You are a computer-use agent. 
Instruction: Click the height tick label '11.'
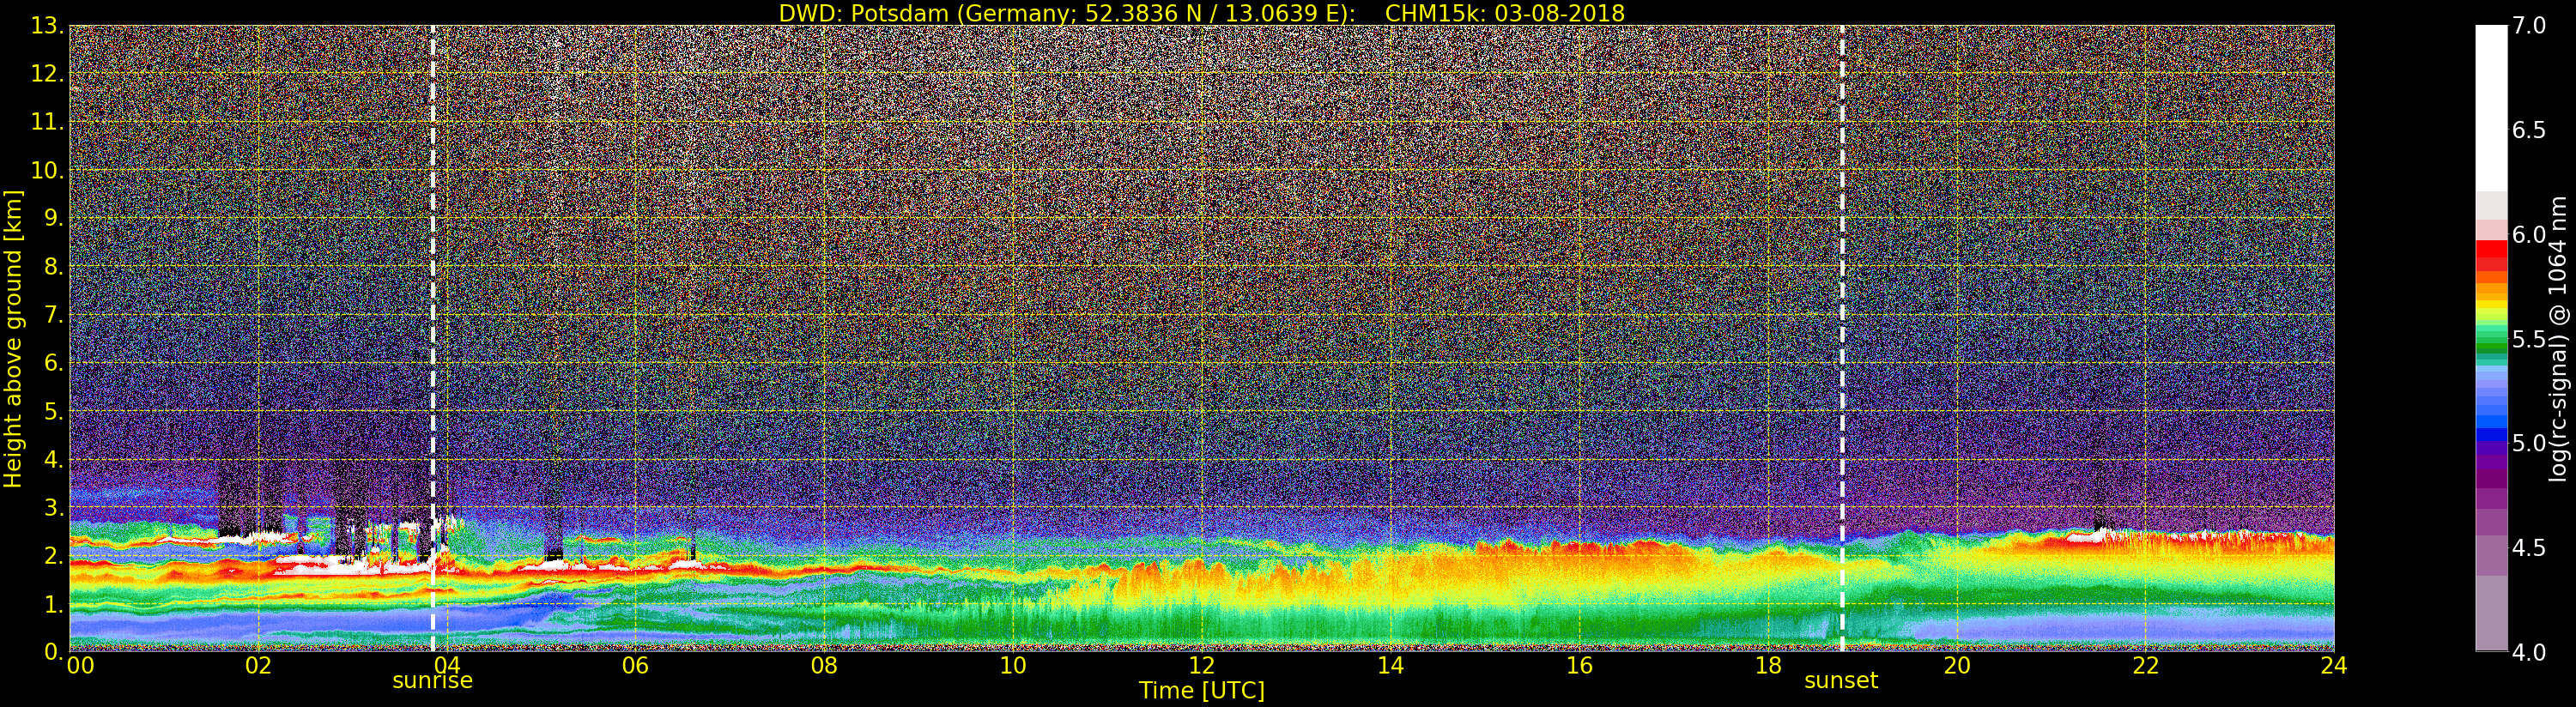[x=47, y=122]
